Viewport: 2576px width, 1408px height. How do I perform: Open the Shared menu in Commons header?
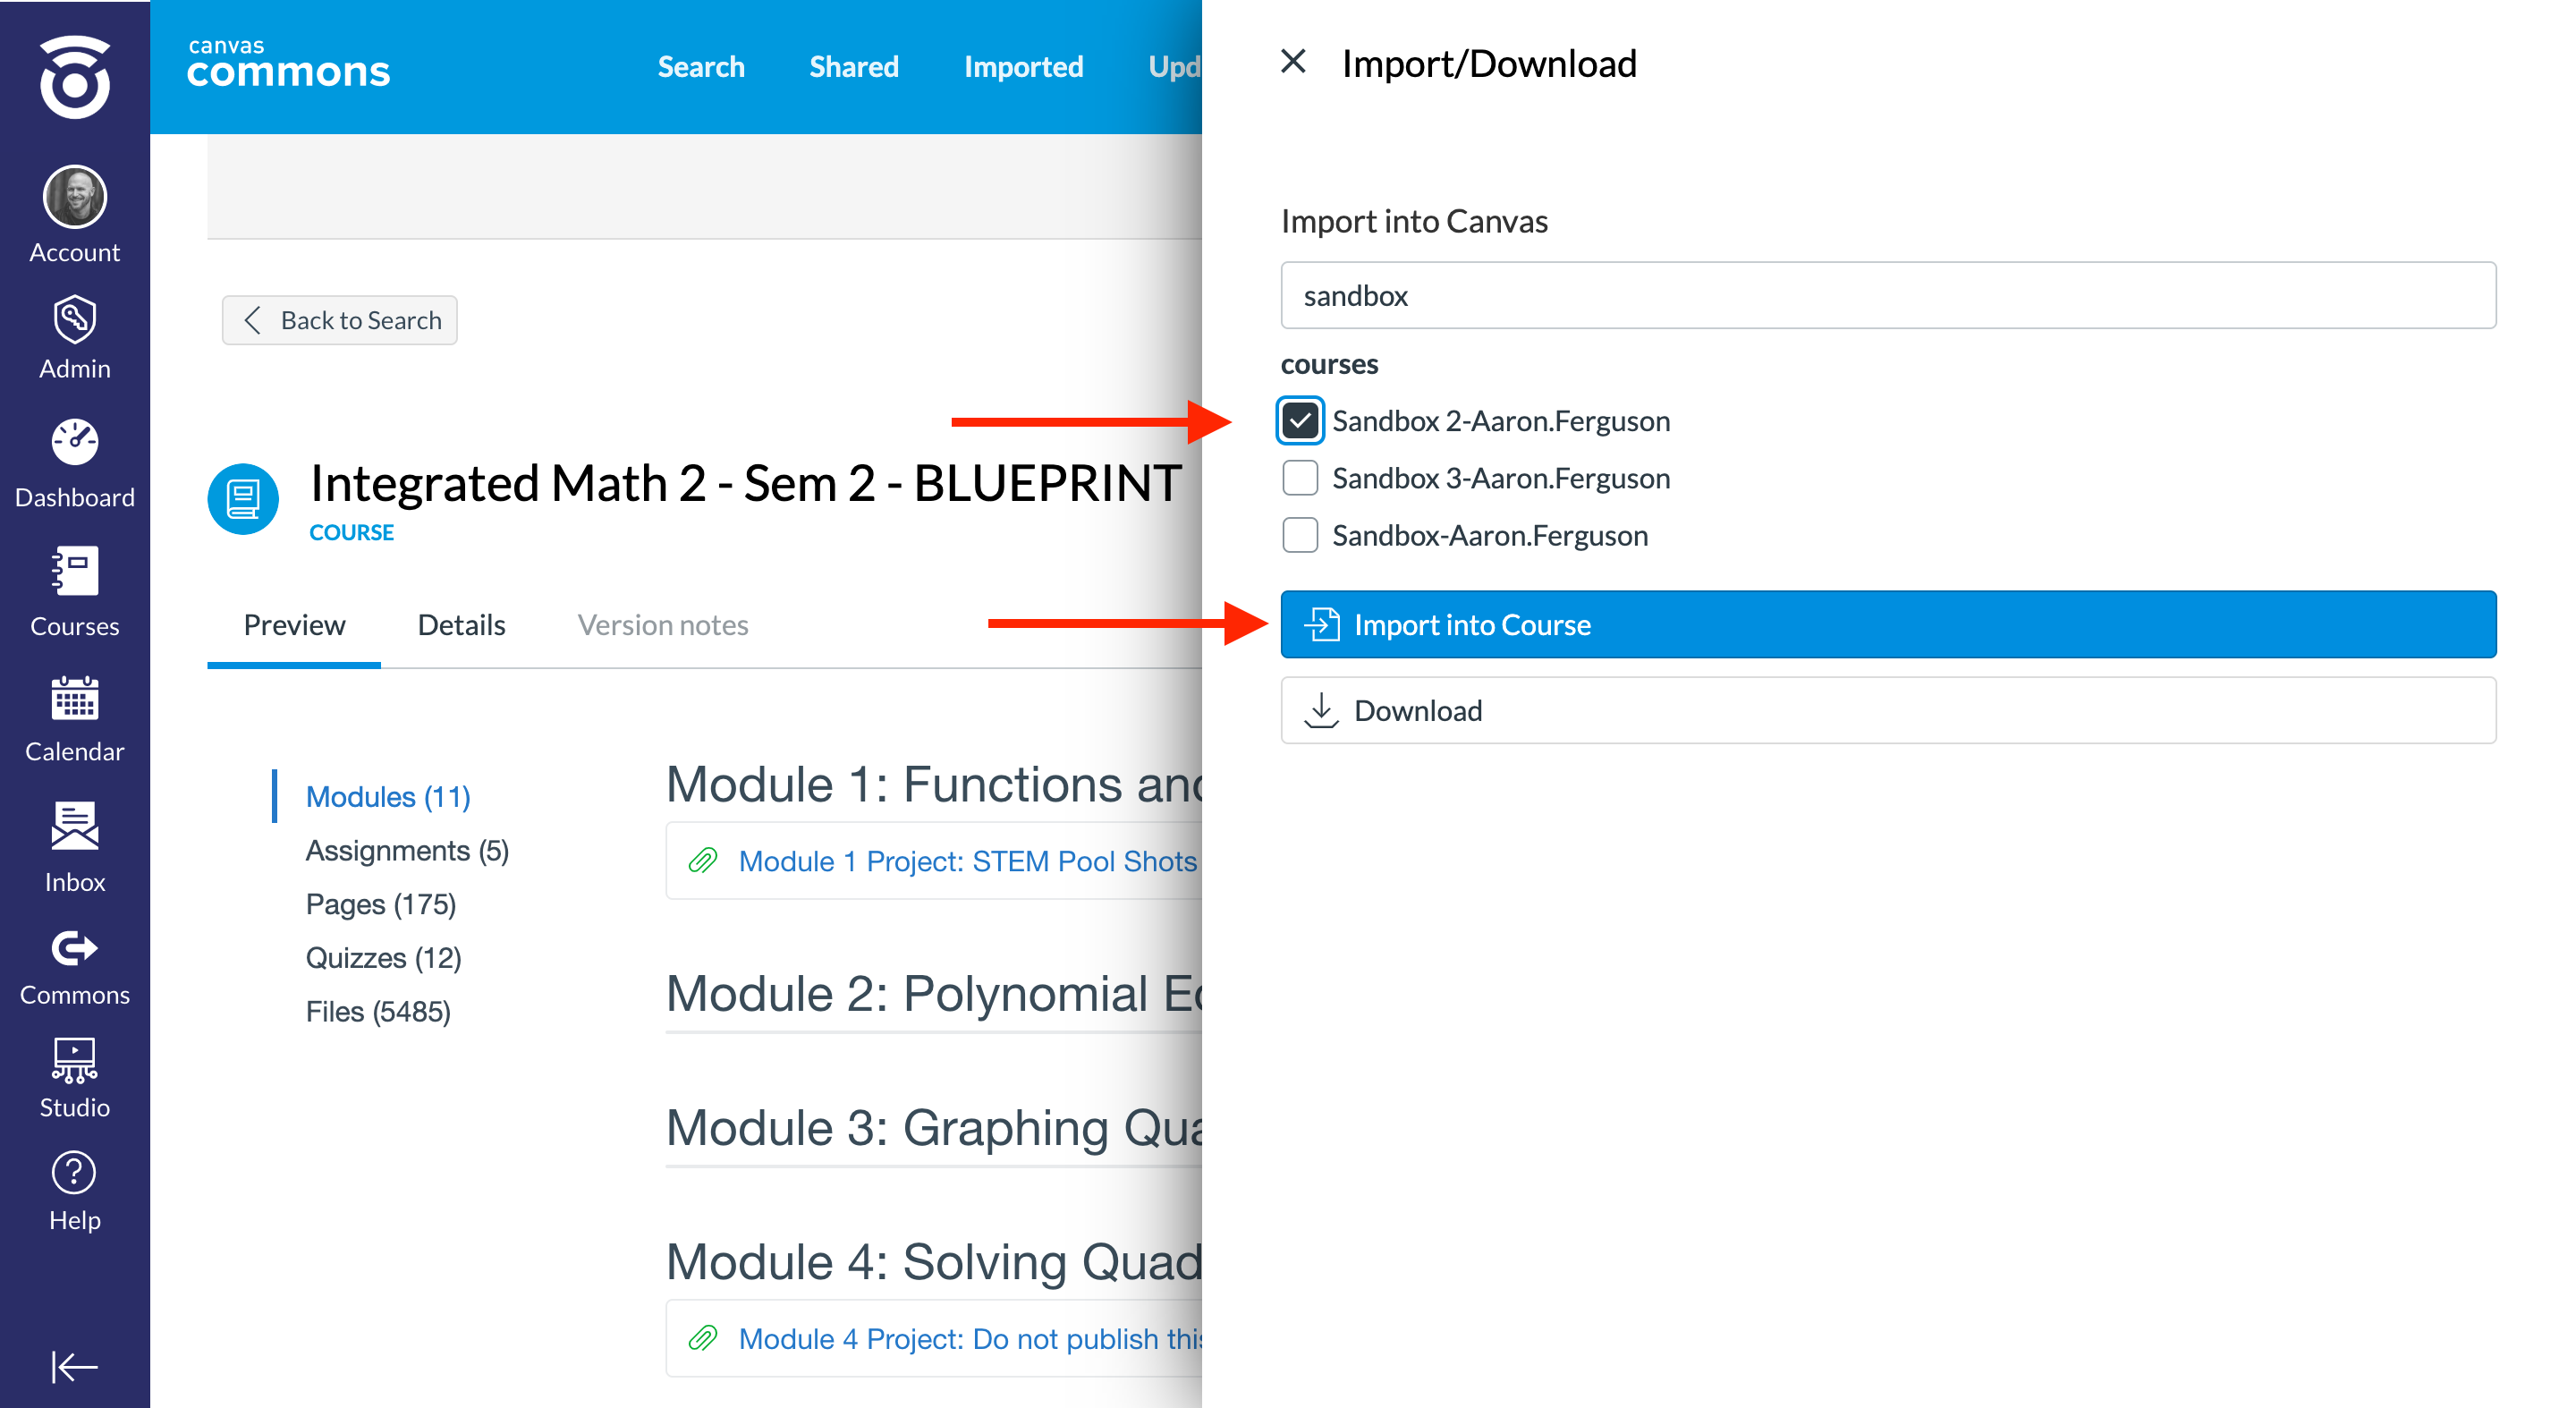coord(853,67)
